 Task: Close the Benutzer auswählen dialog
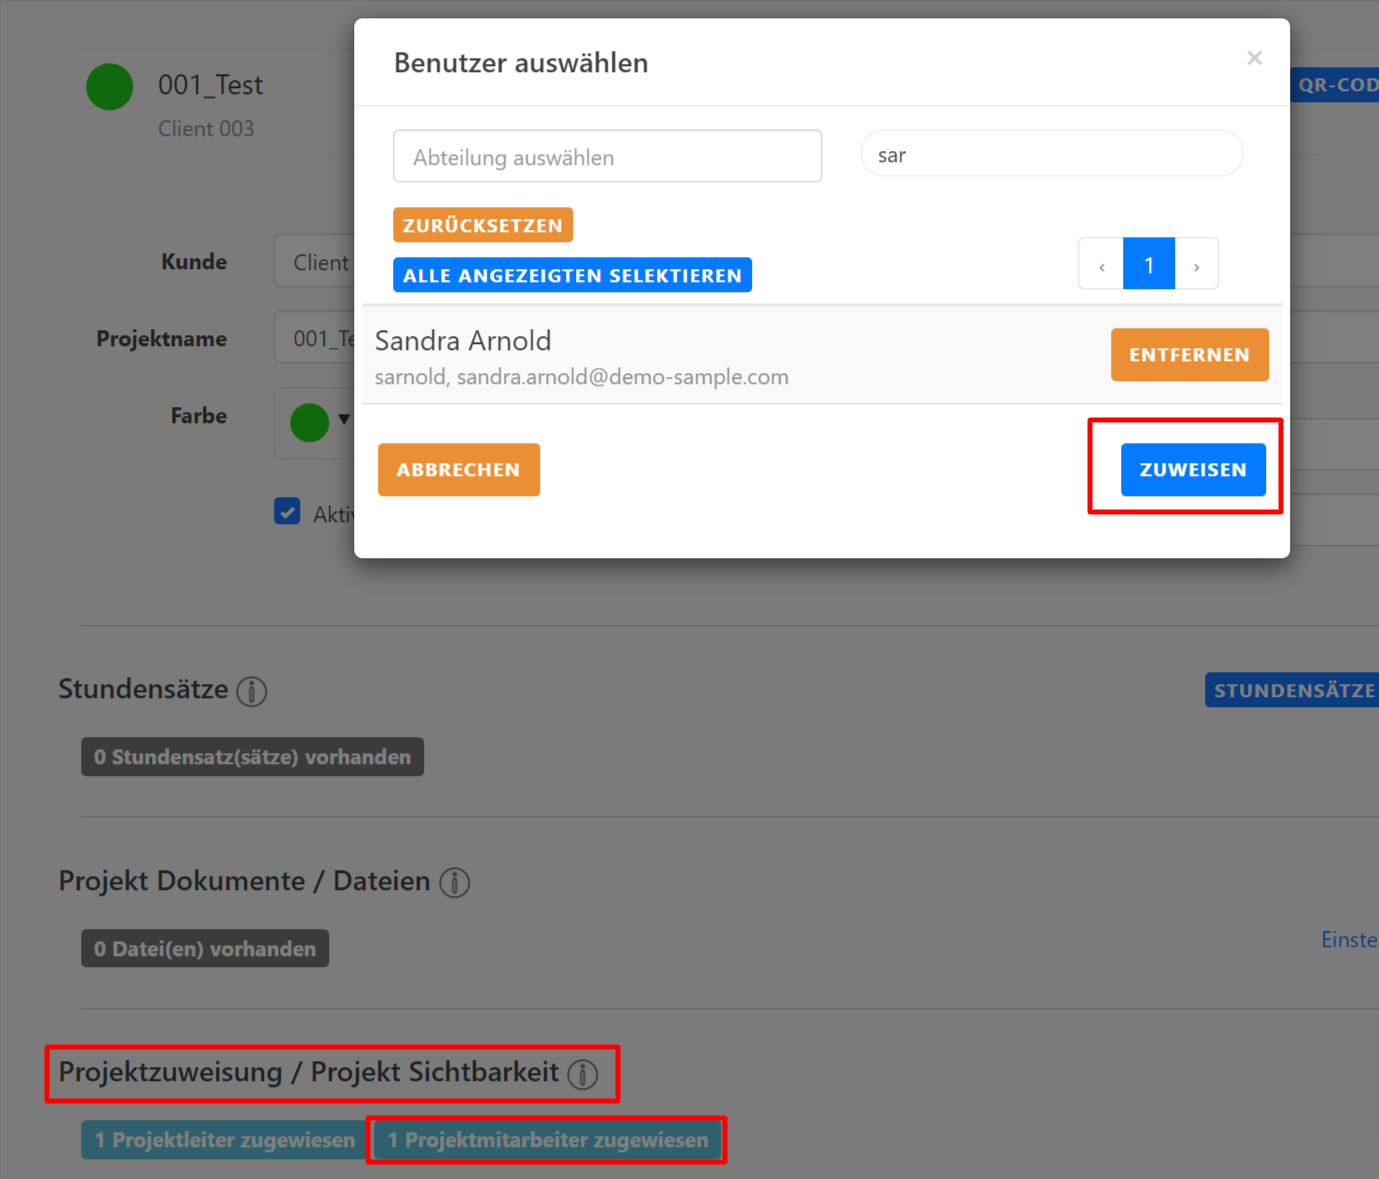(x=1254, y=58)
